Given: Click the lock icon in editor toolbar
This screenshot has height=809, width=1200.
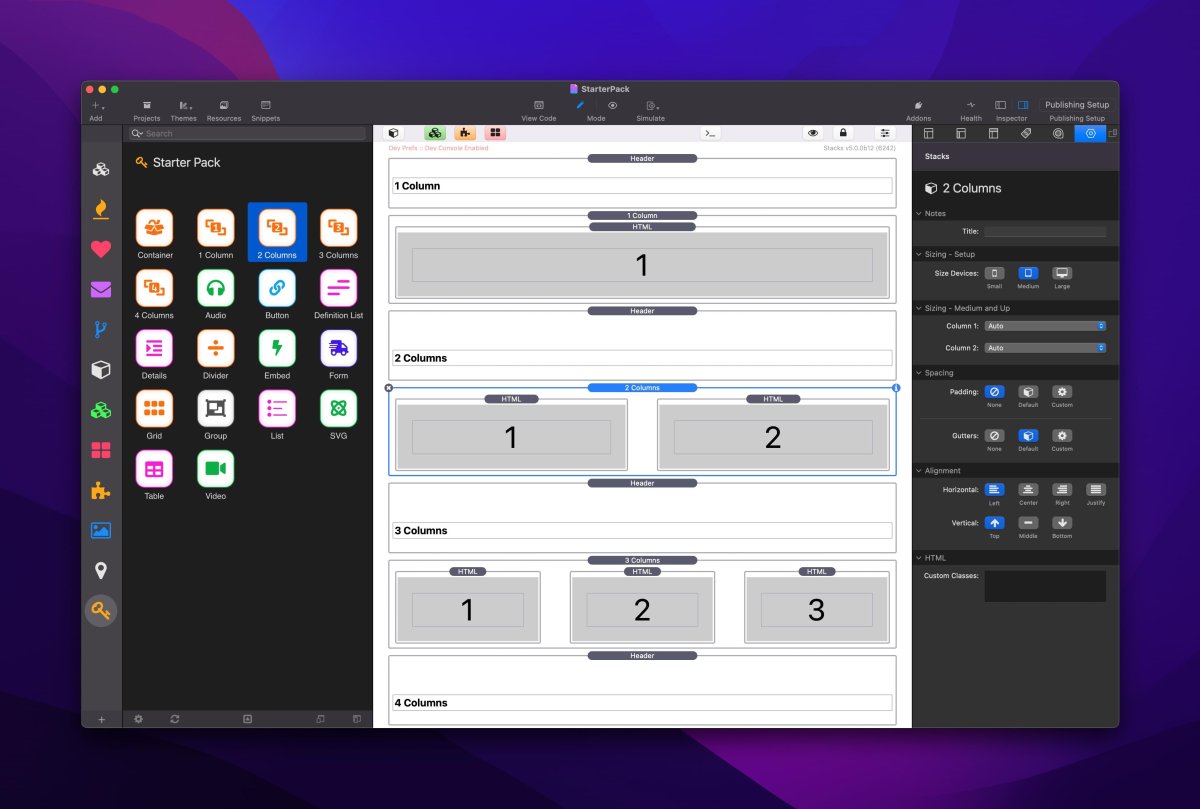Looking at the screenshot, I should 843,133.
